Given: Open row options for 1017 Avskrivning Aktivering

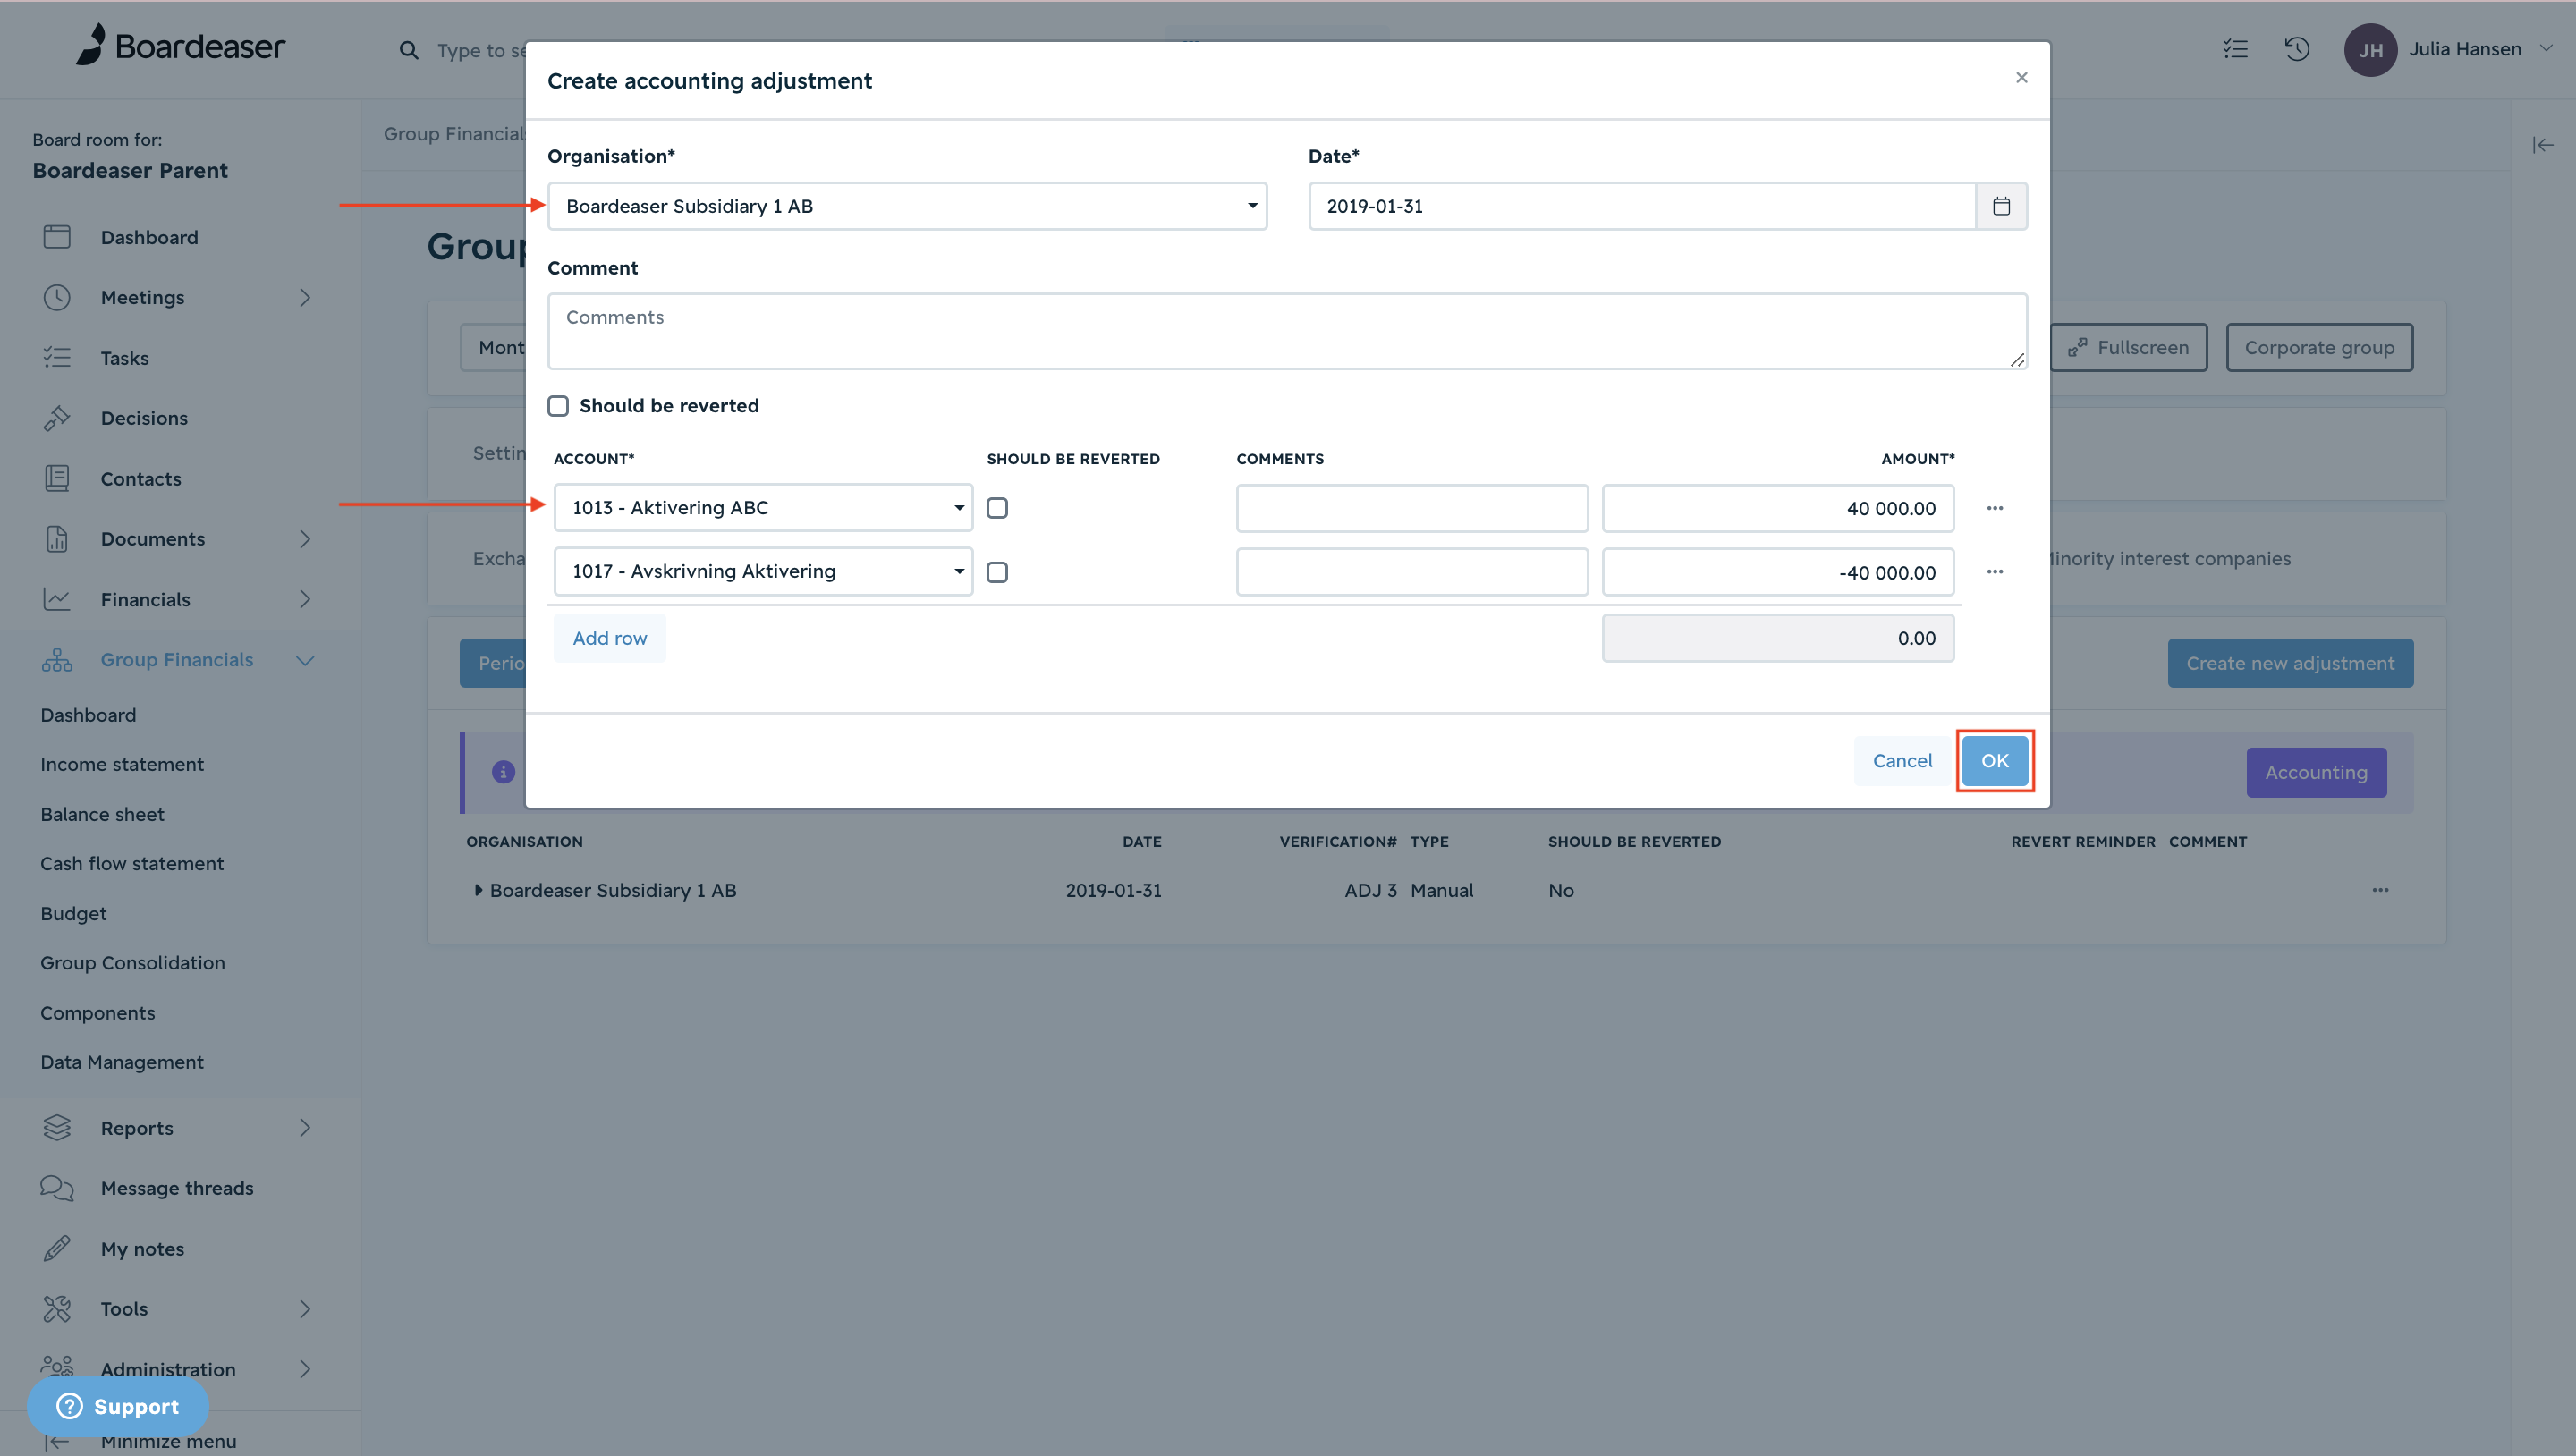Looking at the screenshot, I should pos(1994,572).
